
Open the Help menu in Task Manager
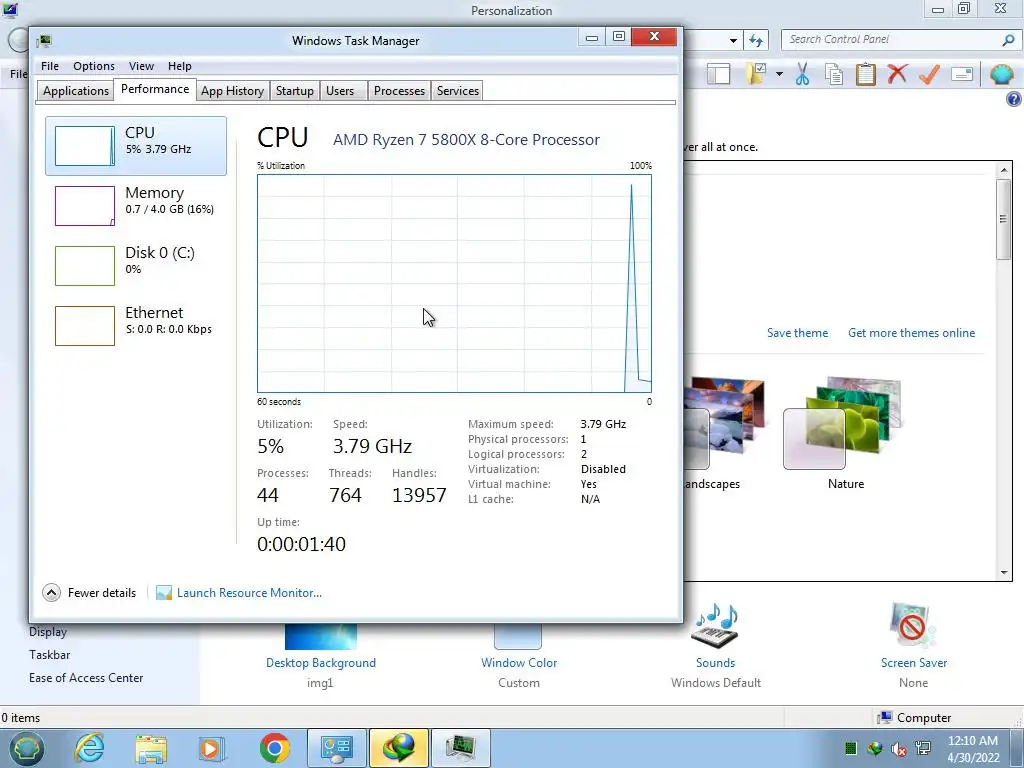[180, 66]
